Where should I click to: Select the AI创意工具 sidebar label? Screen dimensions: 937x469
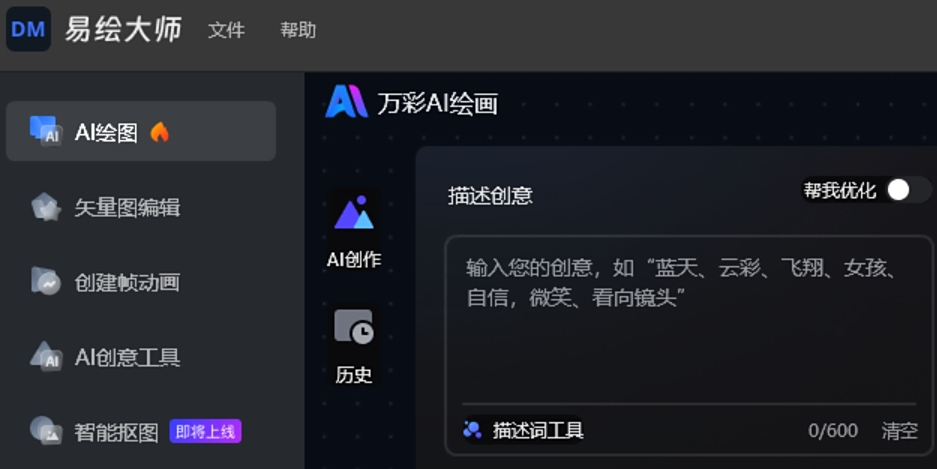point(127,357)
